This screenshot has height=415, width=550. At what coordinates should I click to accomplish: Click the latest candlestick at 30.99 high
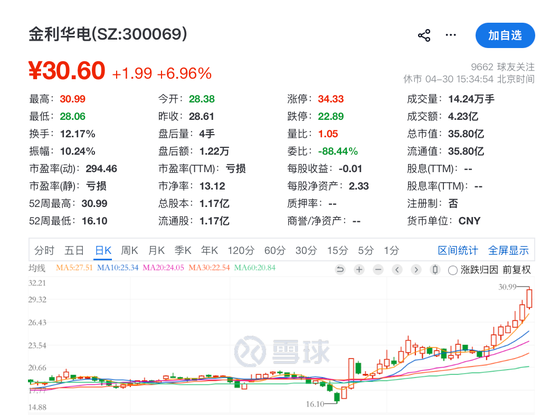point(529,298)
